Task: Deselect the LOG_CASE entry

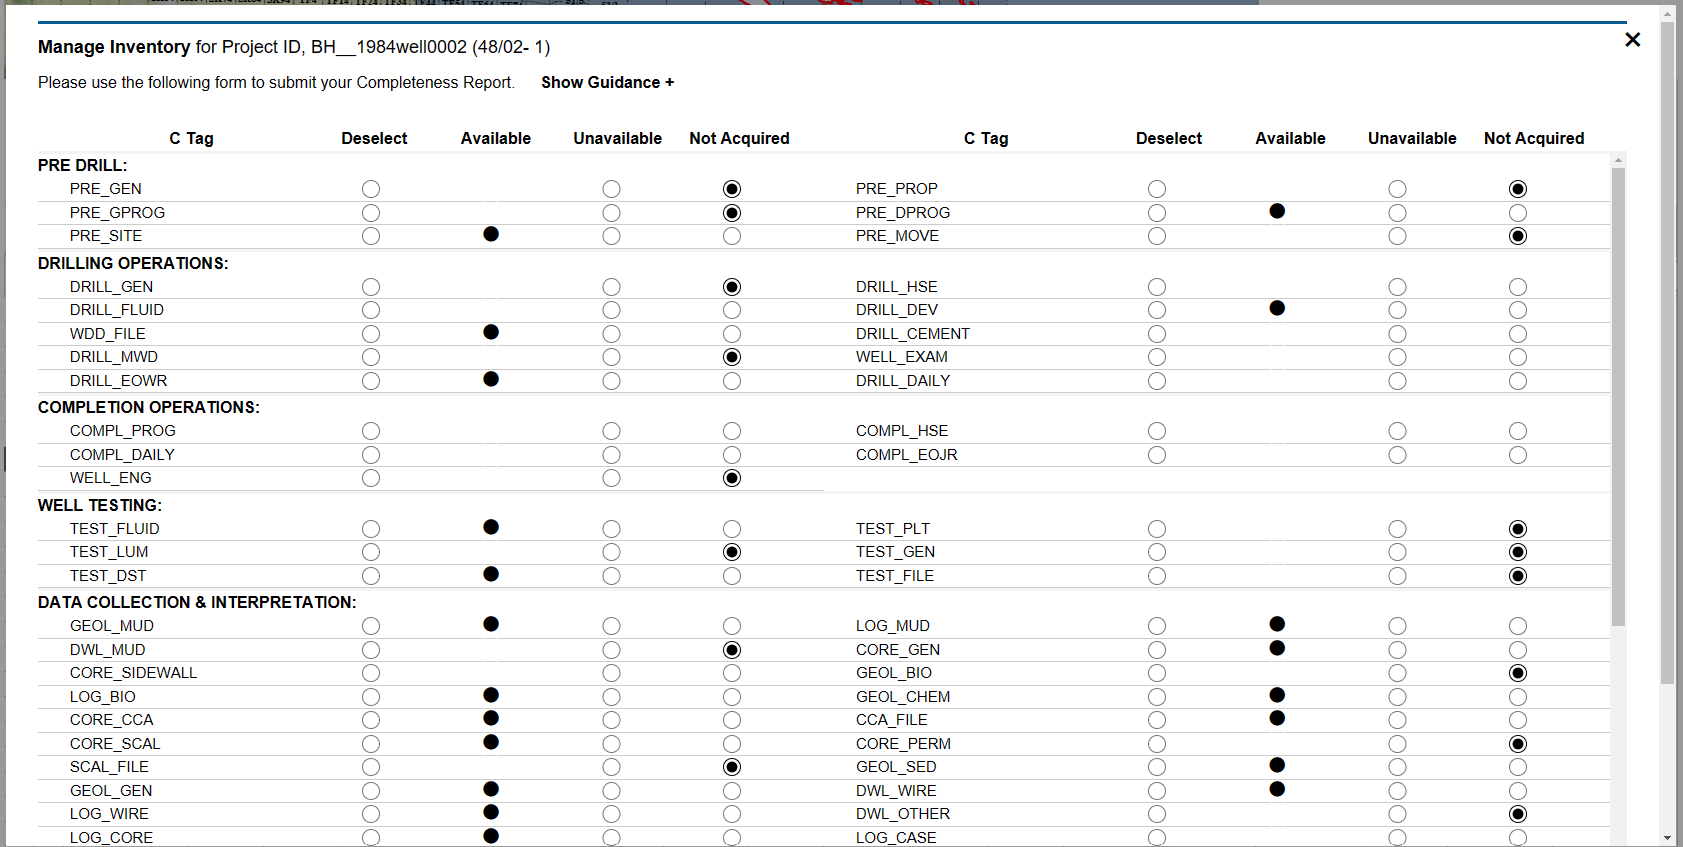Action: point(1157,838)
